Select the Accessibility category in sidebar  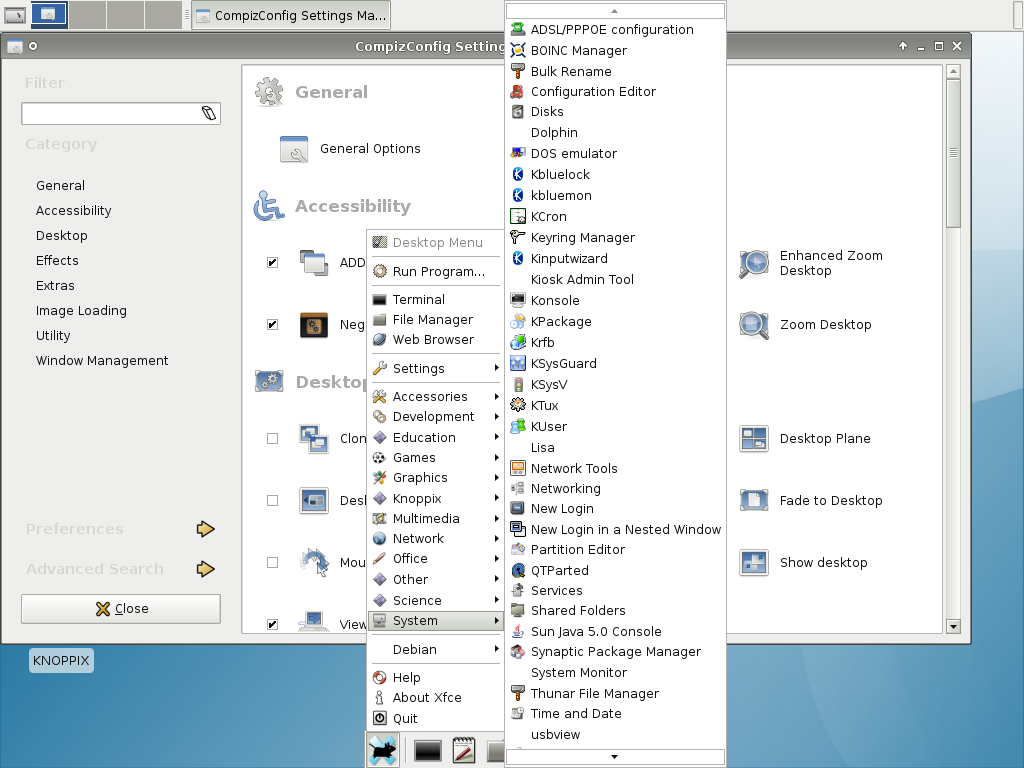point(74,210)
